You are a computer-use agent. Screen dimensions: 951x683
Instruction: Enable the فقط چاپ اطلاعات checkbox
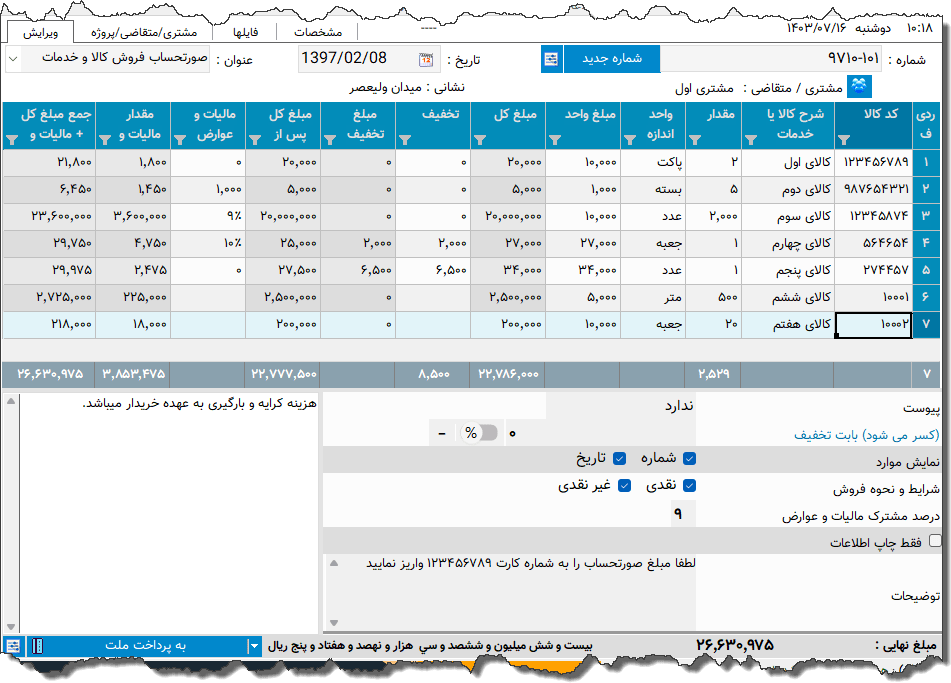(x=935, y=542)
